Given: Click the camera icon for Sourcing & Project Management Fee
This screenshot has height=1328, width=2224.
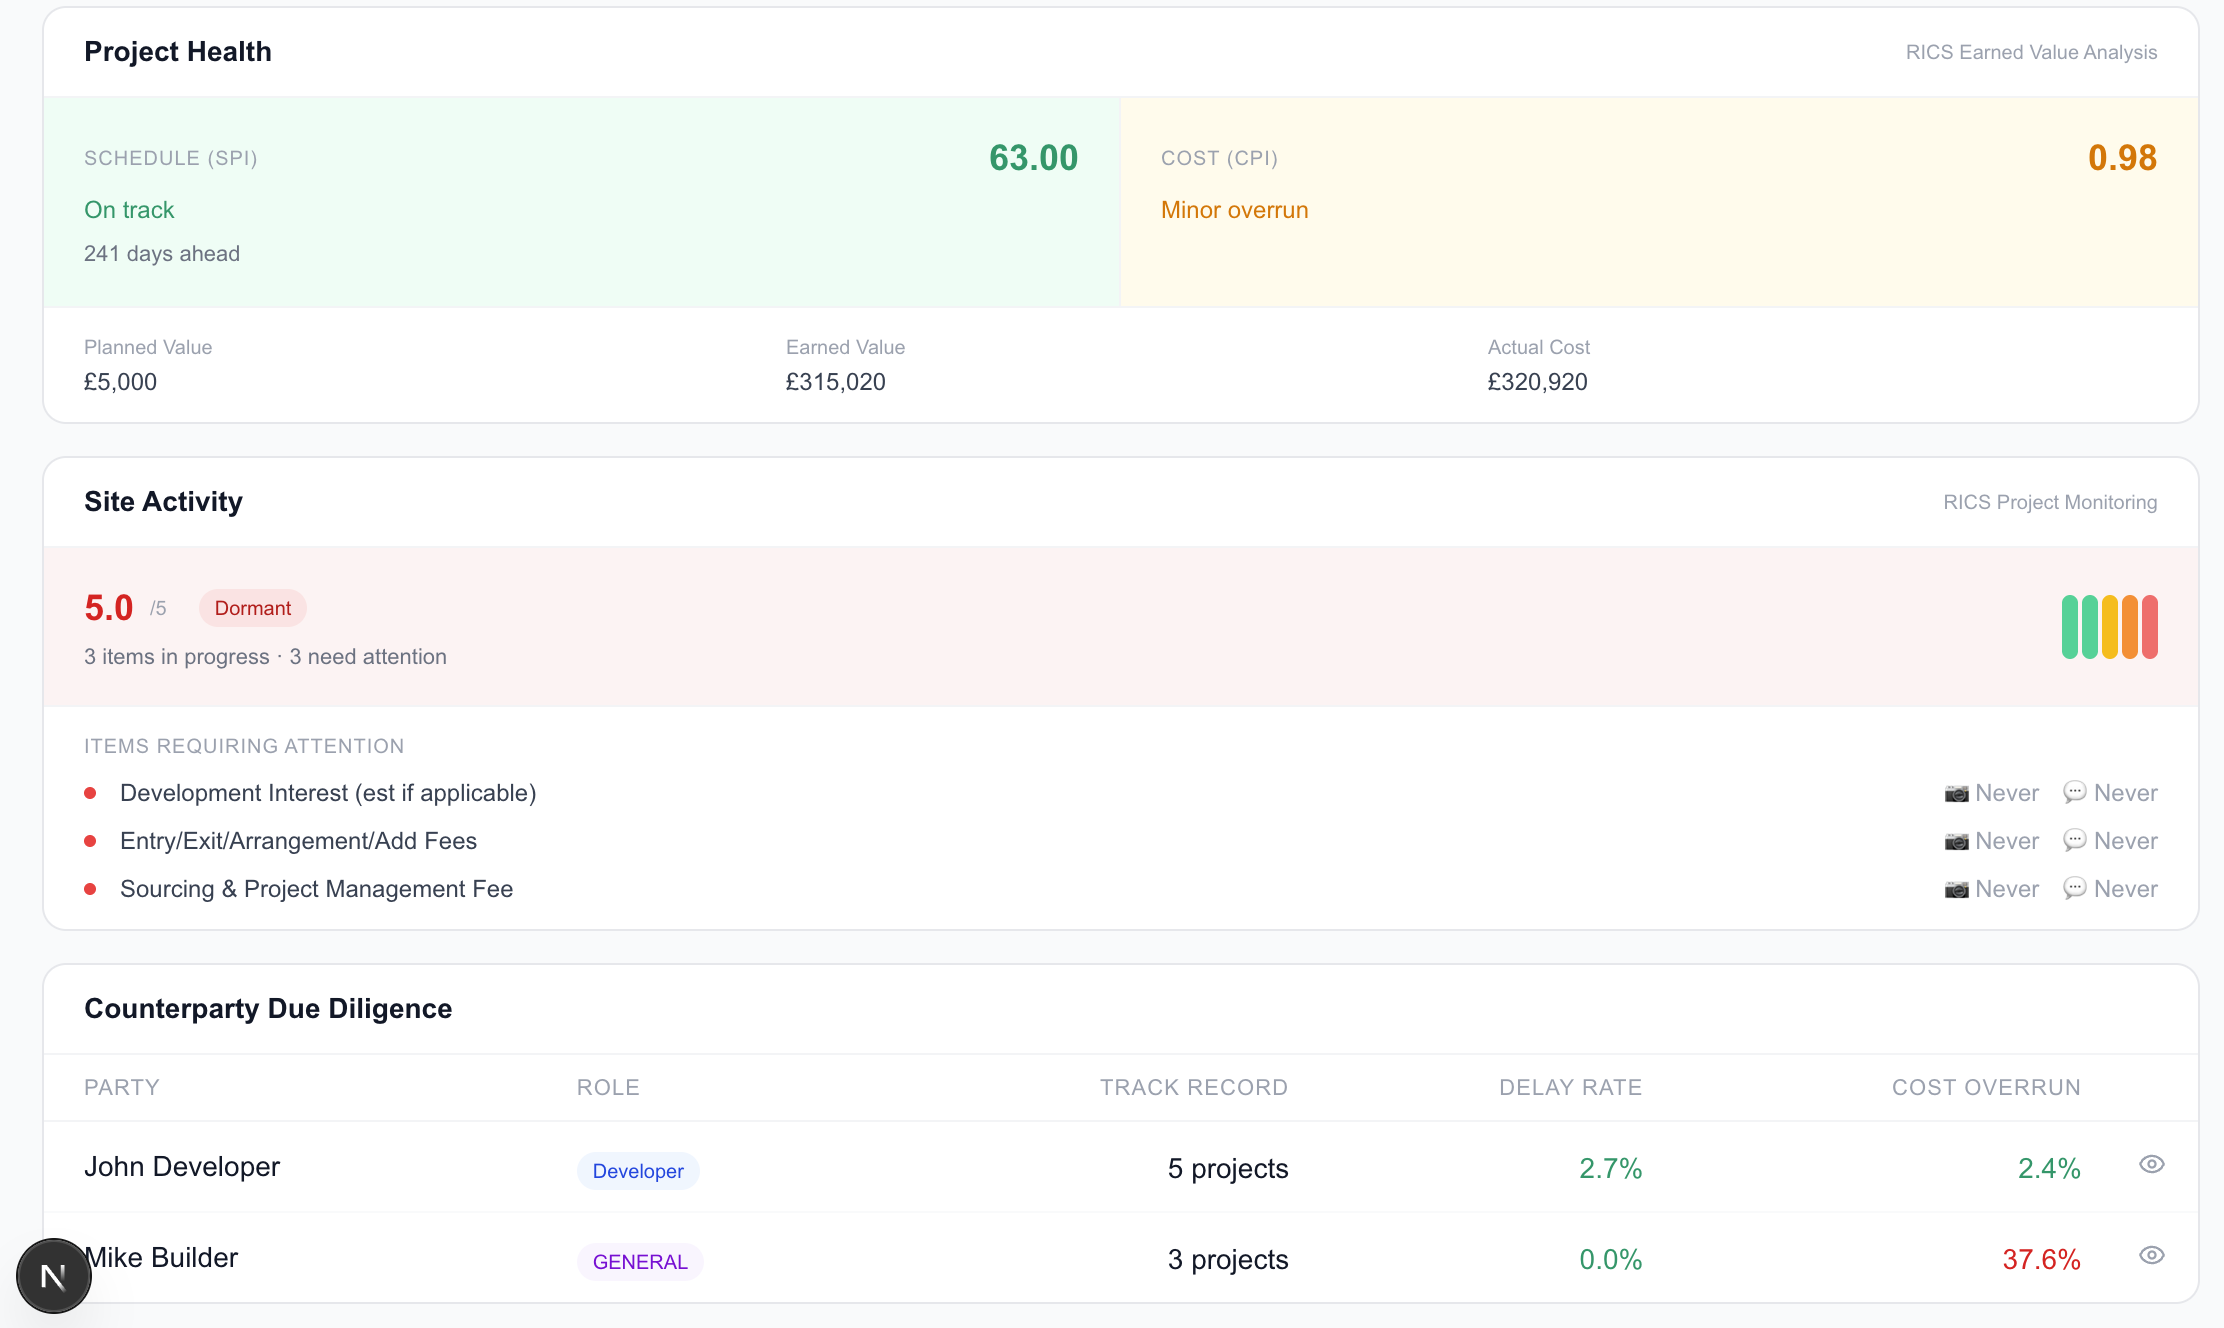Looking at the screenshot, I should (x=1959, y=888).
